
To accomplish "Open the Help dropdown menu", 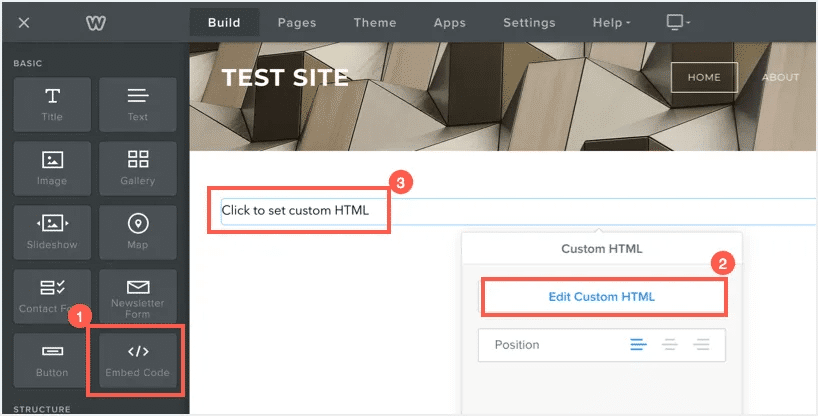I will tap(611, 23).
